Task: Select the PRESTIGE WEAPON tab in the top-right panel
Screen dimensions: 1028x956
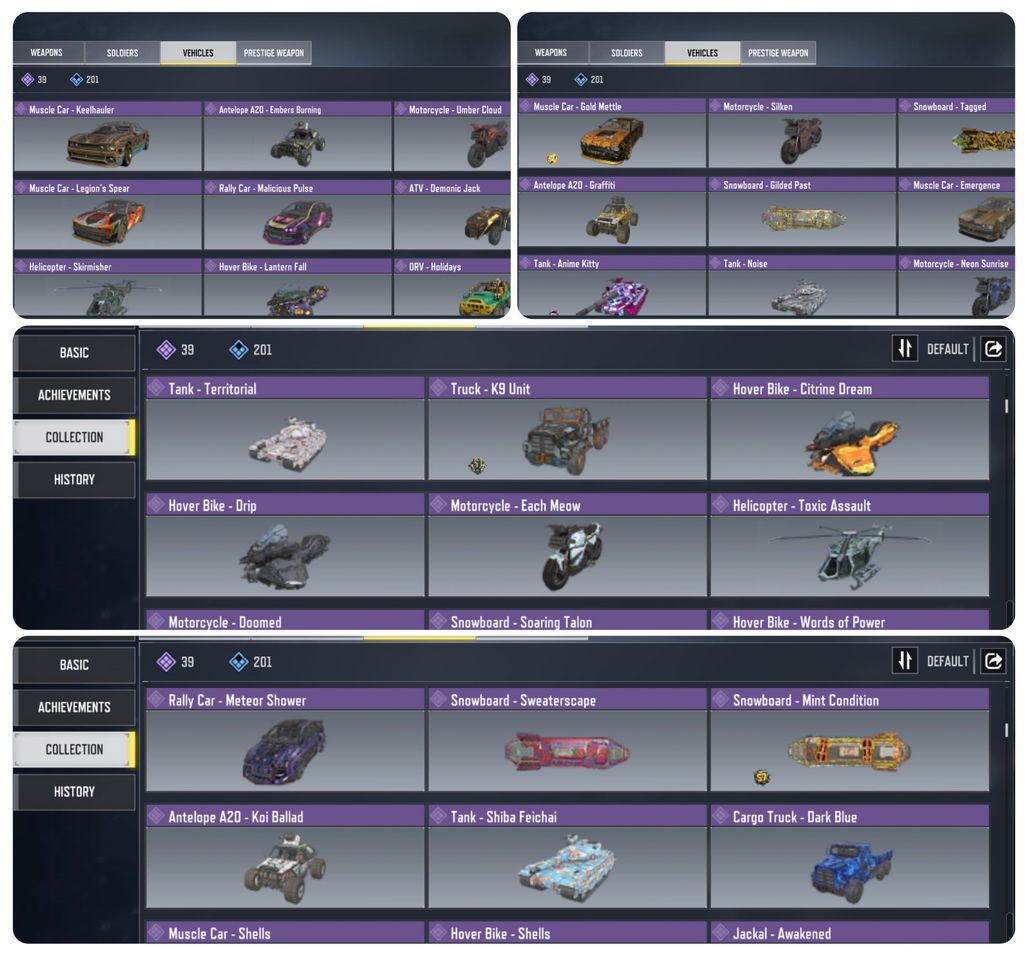Action: click(x=778, y=52)
